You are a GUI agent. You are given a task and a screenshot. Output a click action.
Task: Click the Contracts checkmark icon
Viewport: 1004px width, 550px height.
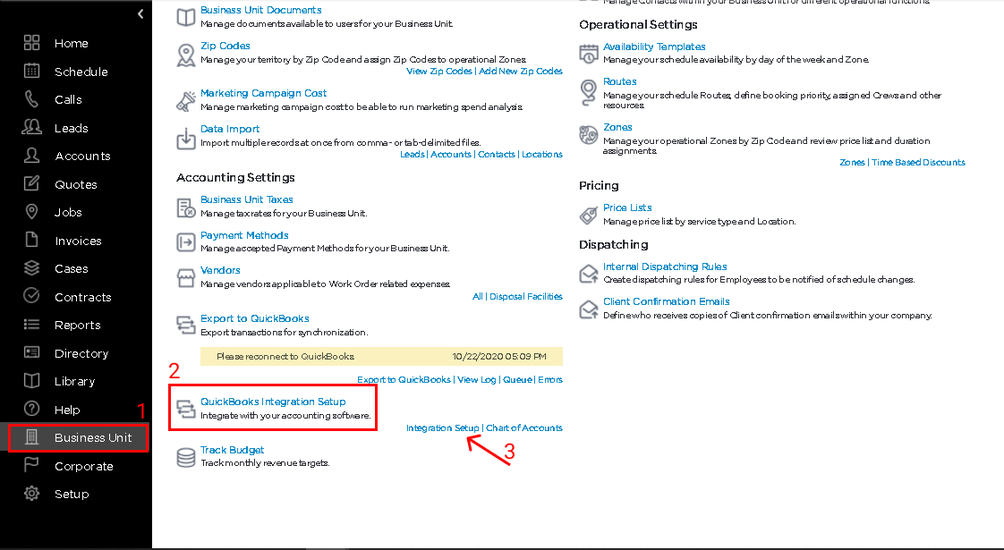coord(31,296)
